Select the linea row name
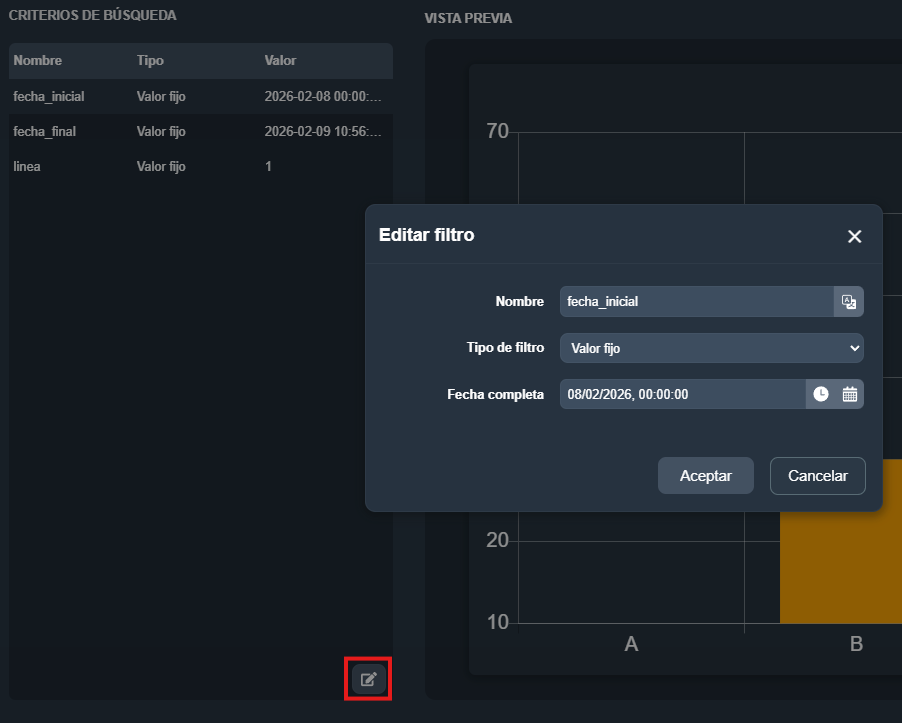Viewport: 902px width, 723px height. (x=27, y=166)
